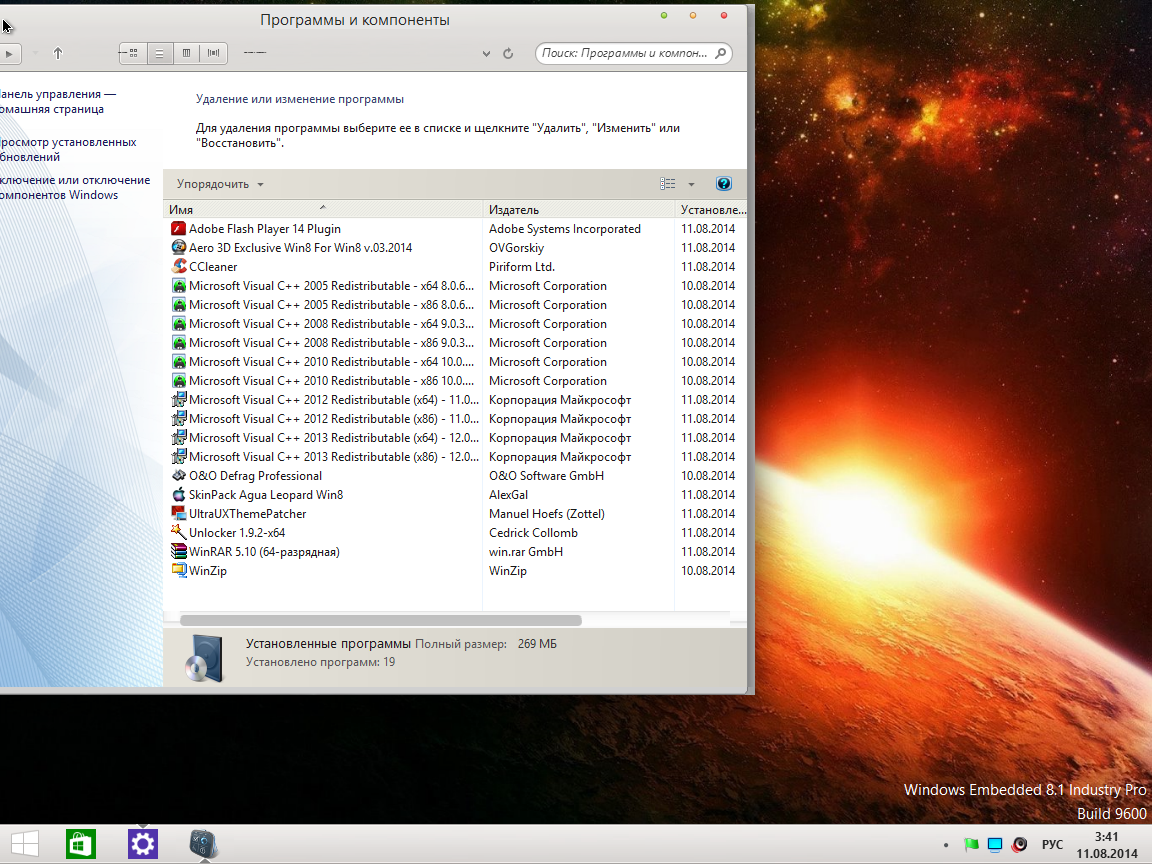Screen dimensions: 1152x864
Task: Click publisher Cedrick Collomb cell
Action: 533,533
